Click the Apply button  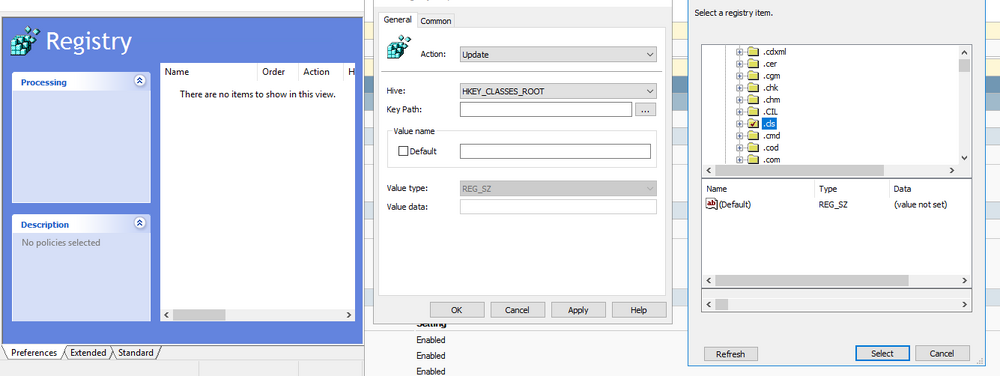tap(578, 310)
